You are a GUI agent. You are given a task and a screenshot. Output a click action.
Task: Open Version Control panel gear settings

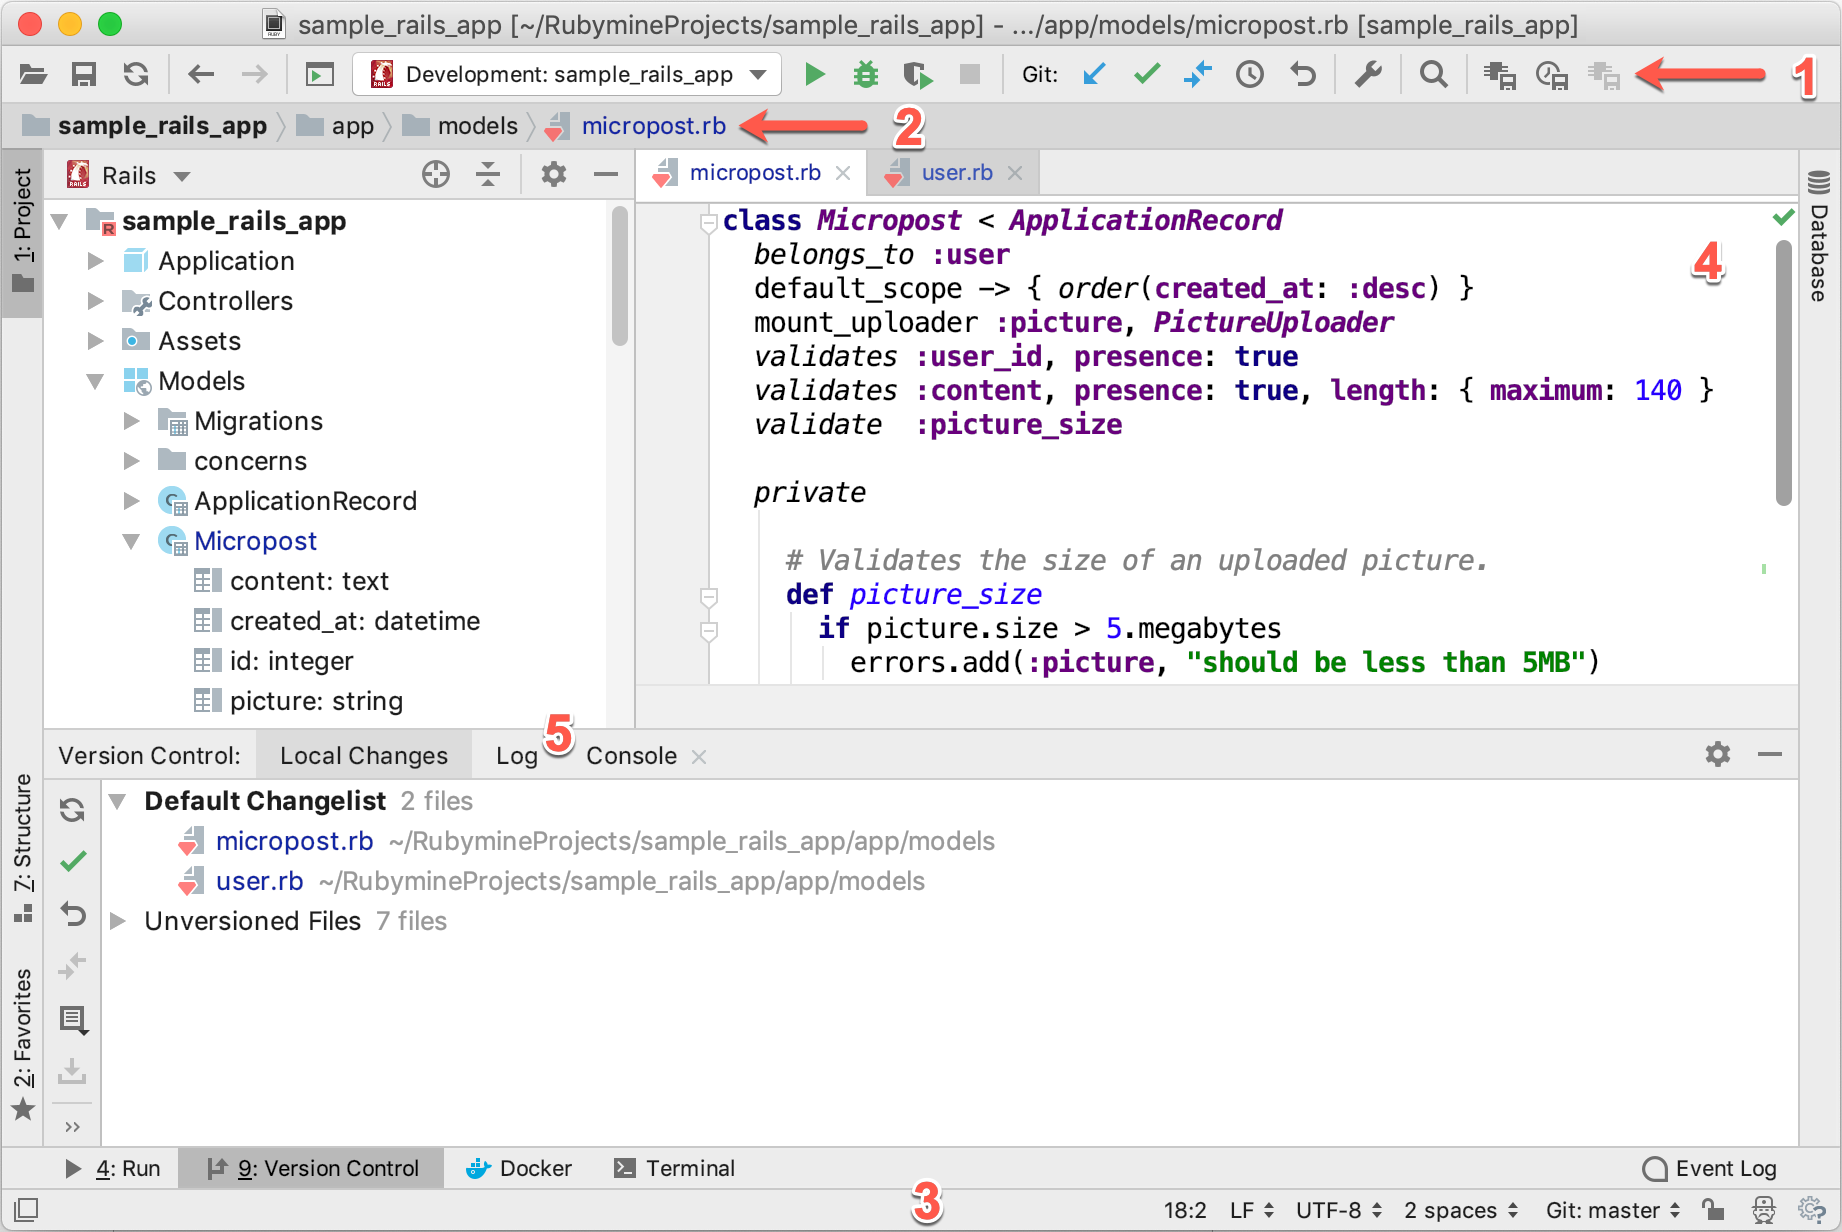pyautogui.click(x=1718, y=754)
